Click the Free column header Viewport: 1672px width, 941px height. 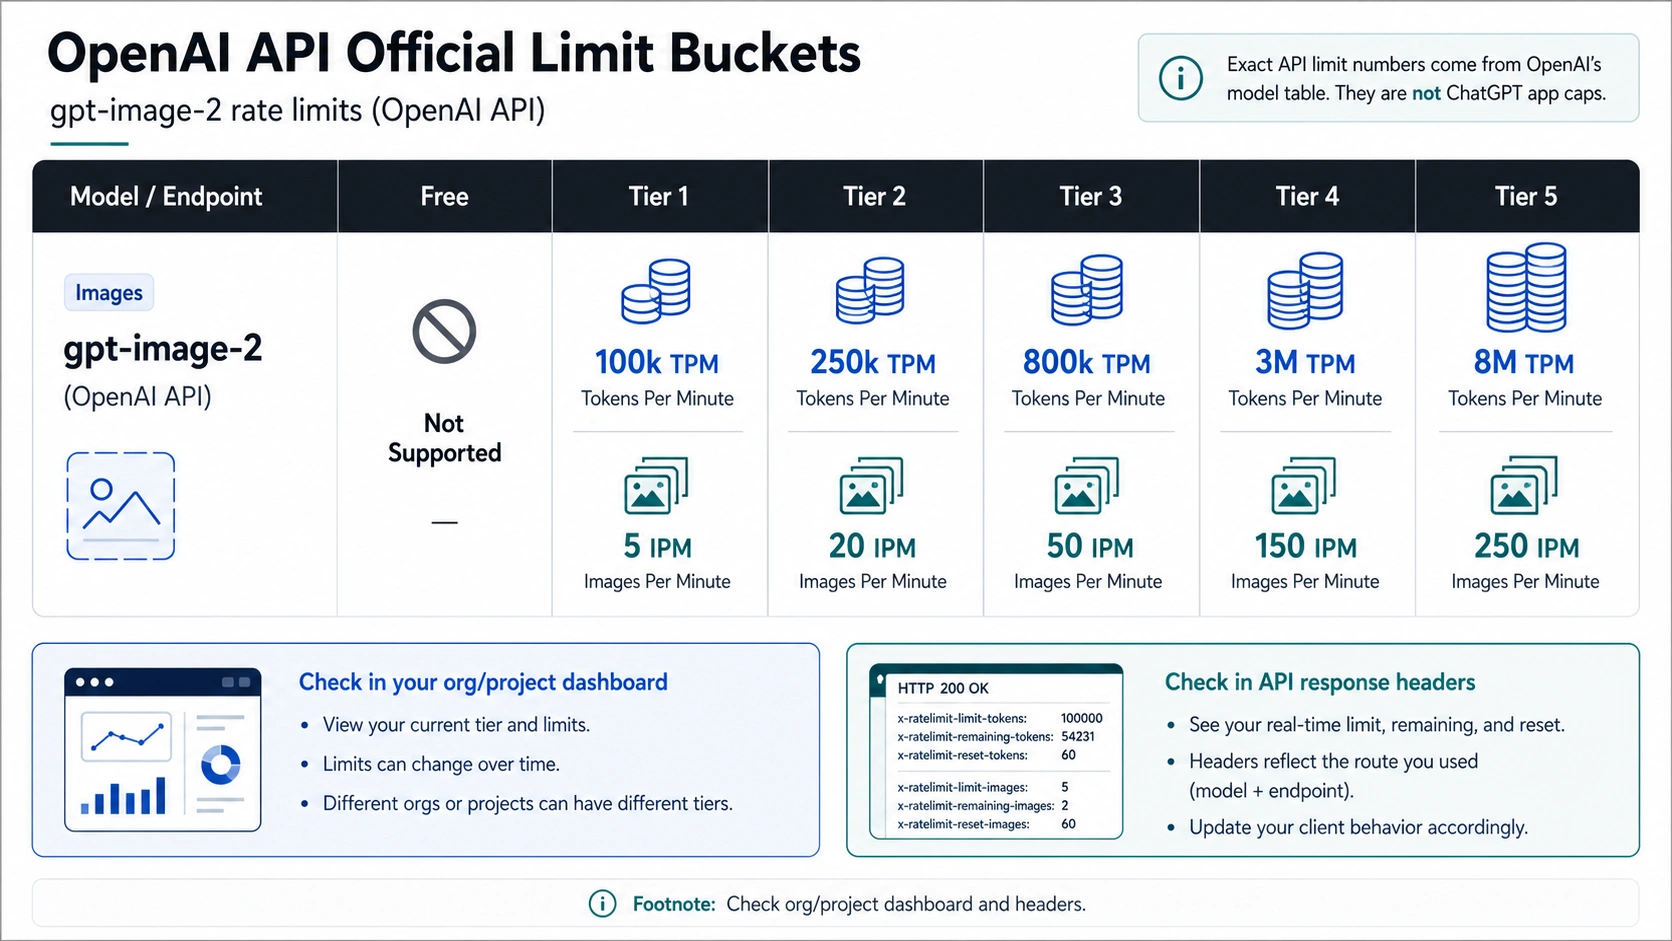(x=444, y=196)
